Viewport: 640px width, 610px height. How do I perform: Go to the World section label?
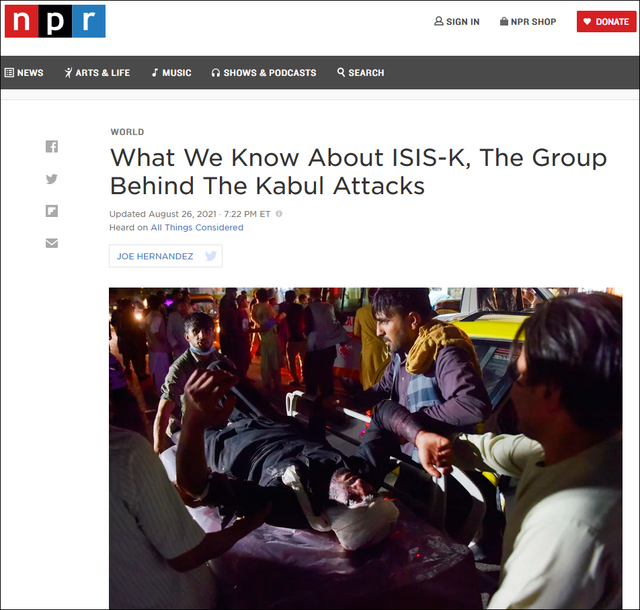click(x=127, y=132)
